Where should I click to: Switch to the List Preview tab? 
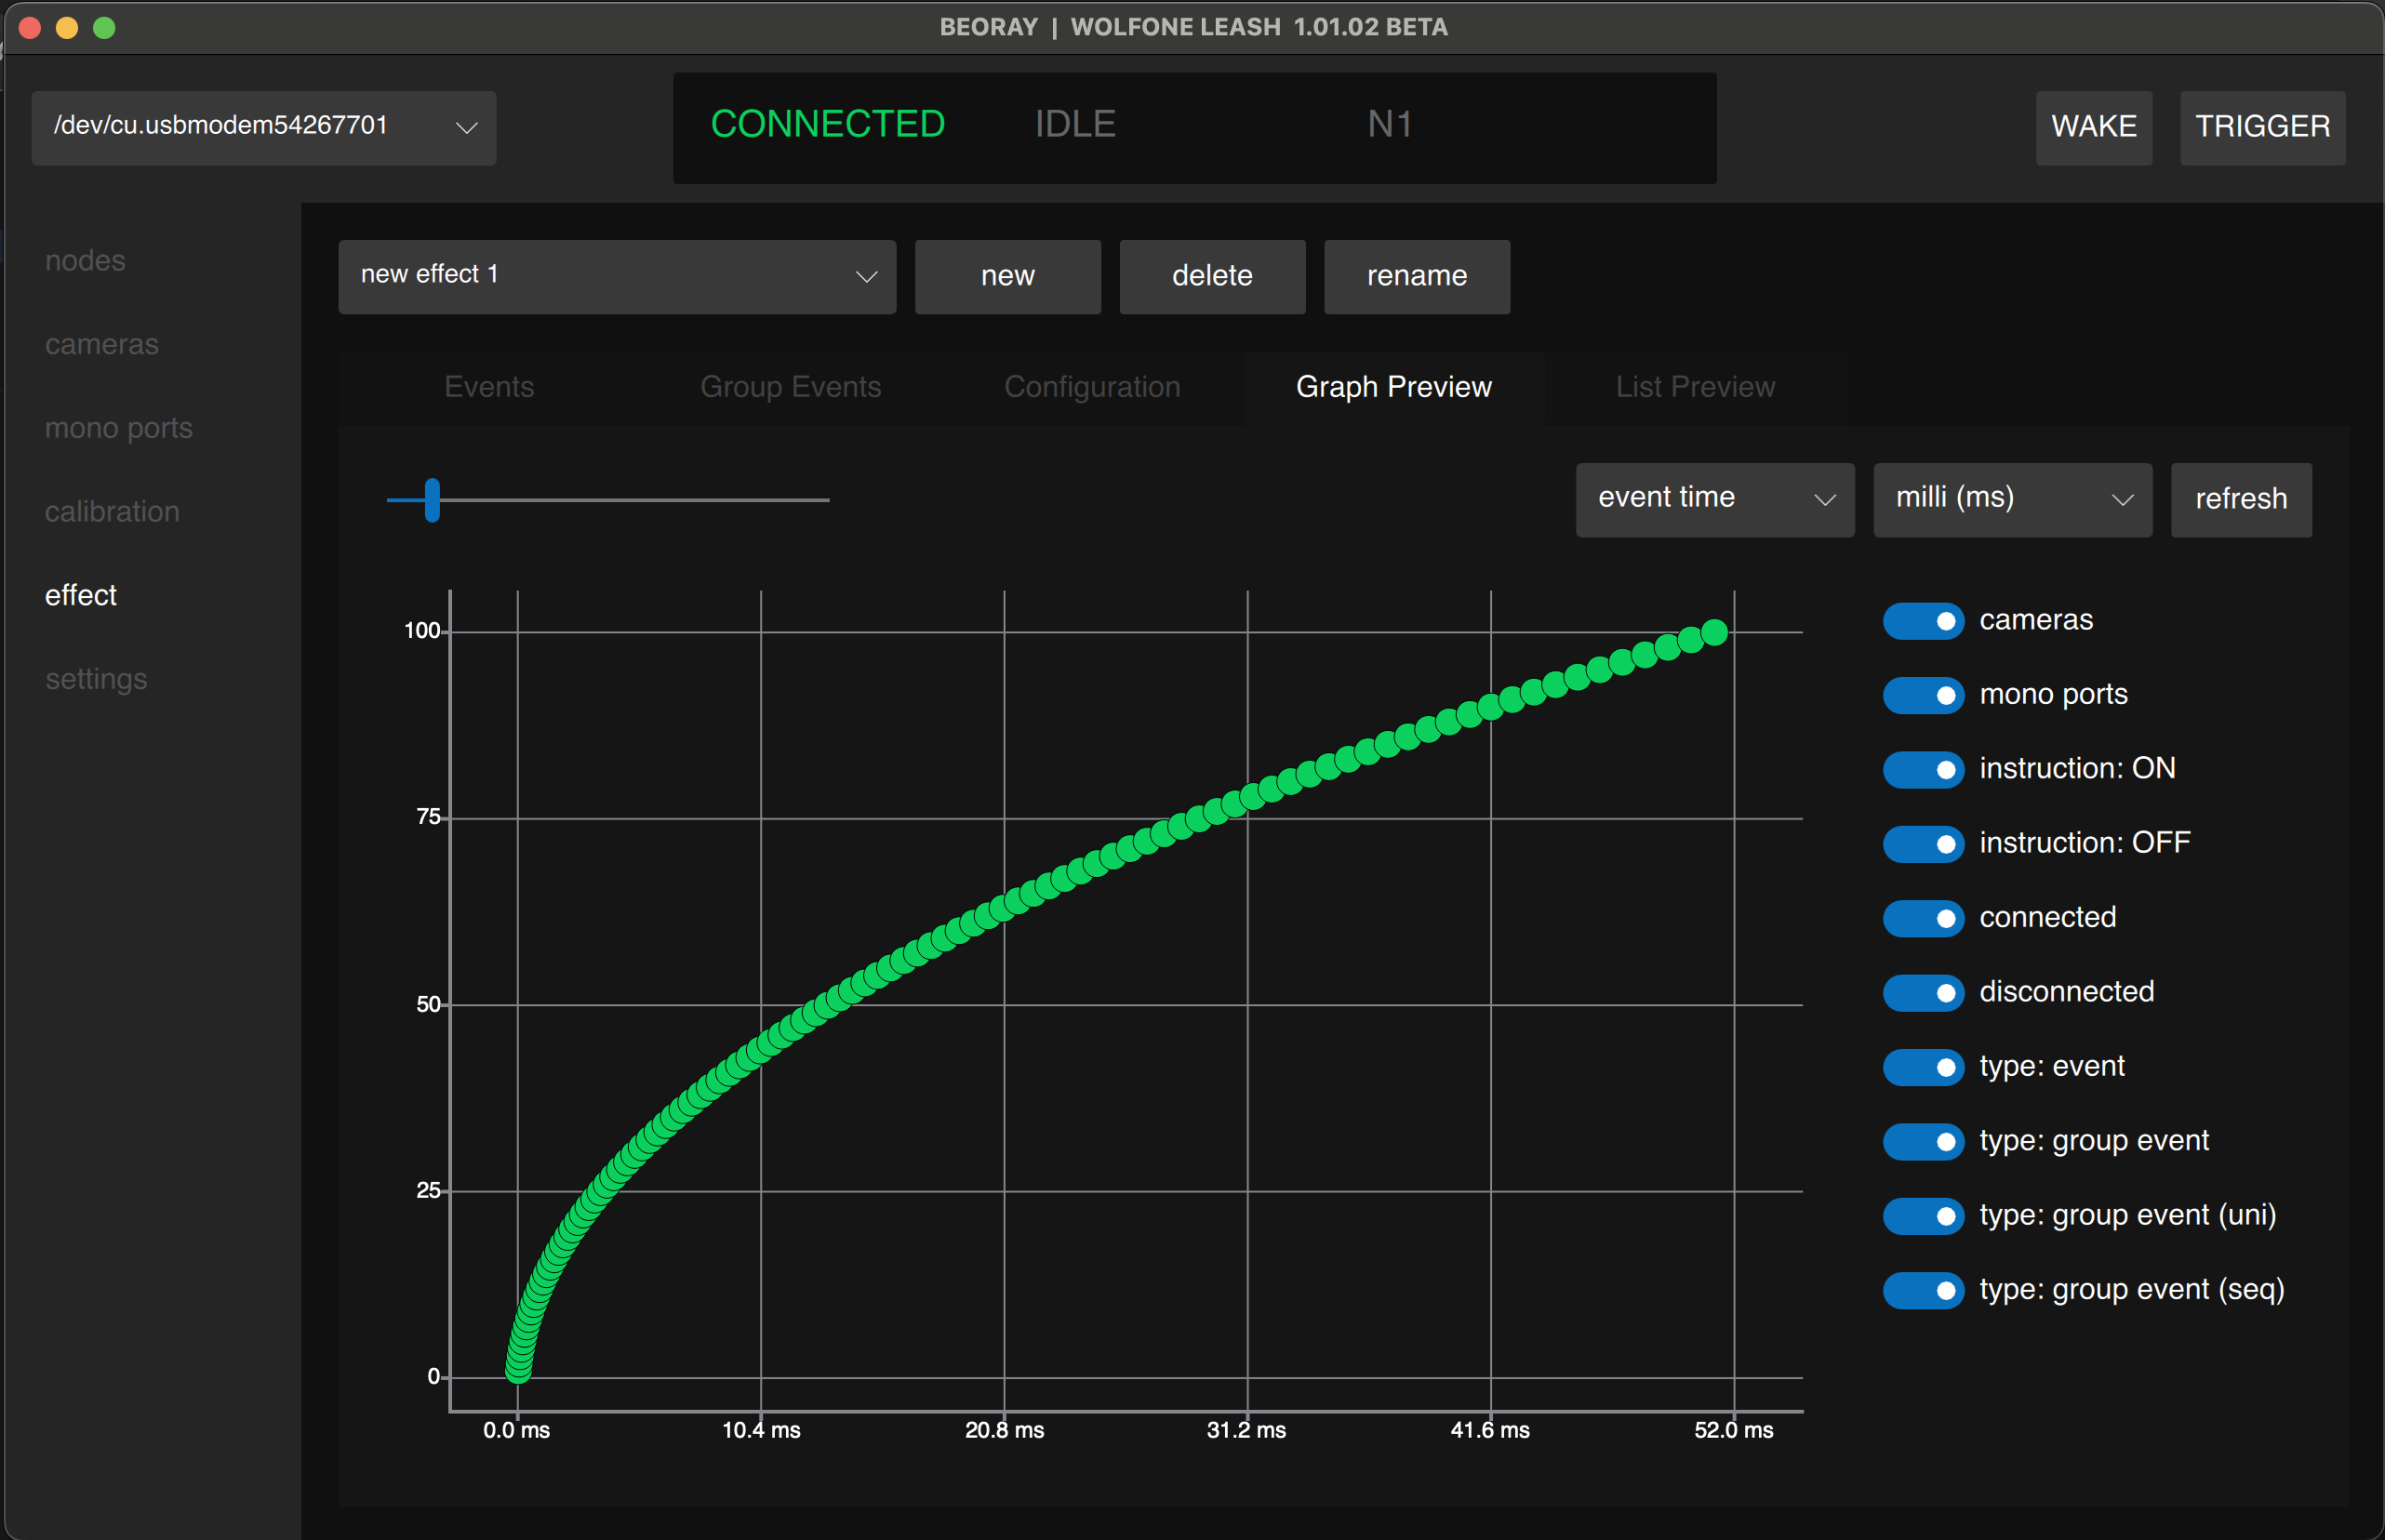point(1694,387)
